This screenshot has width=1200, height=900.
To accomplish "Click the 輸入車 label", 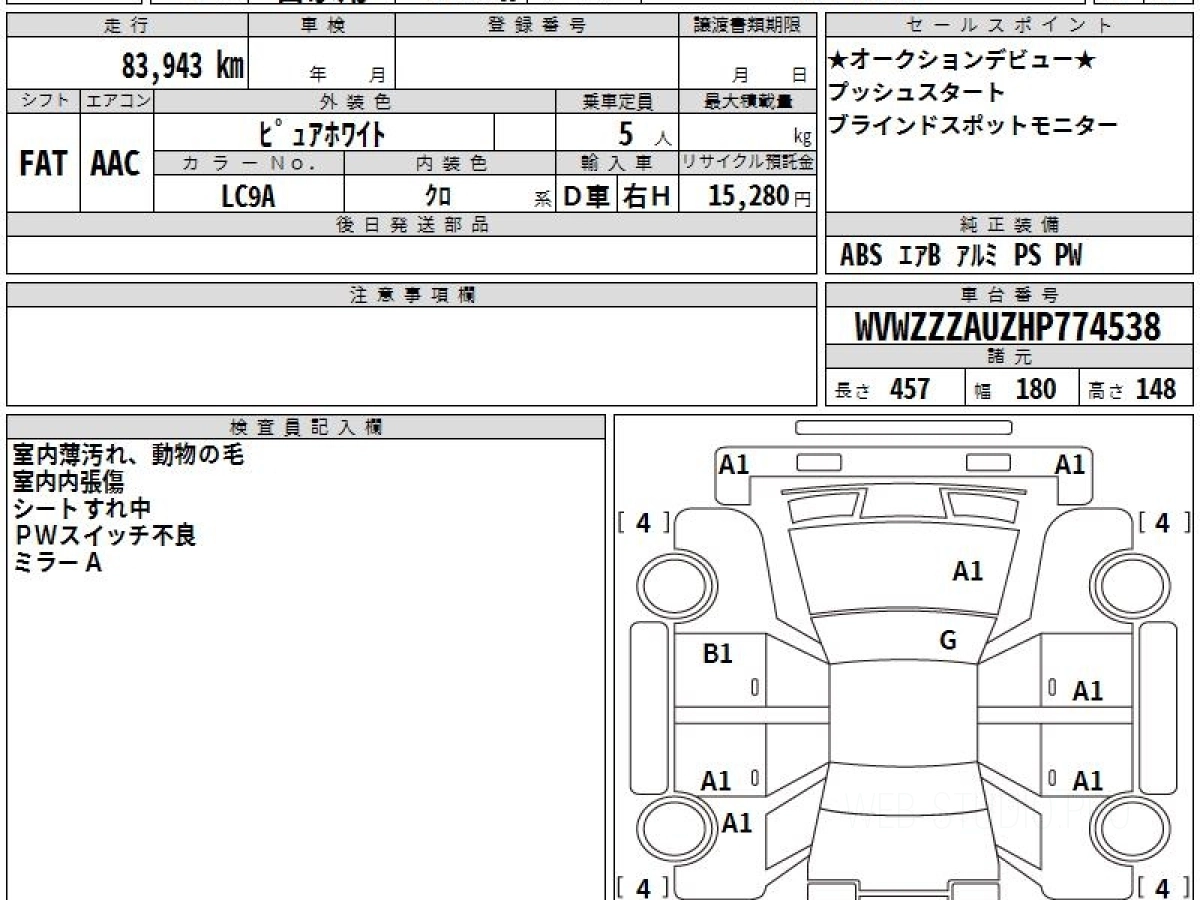I will point(617,163).
